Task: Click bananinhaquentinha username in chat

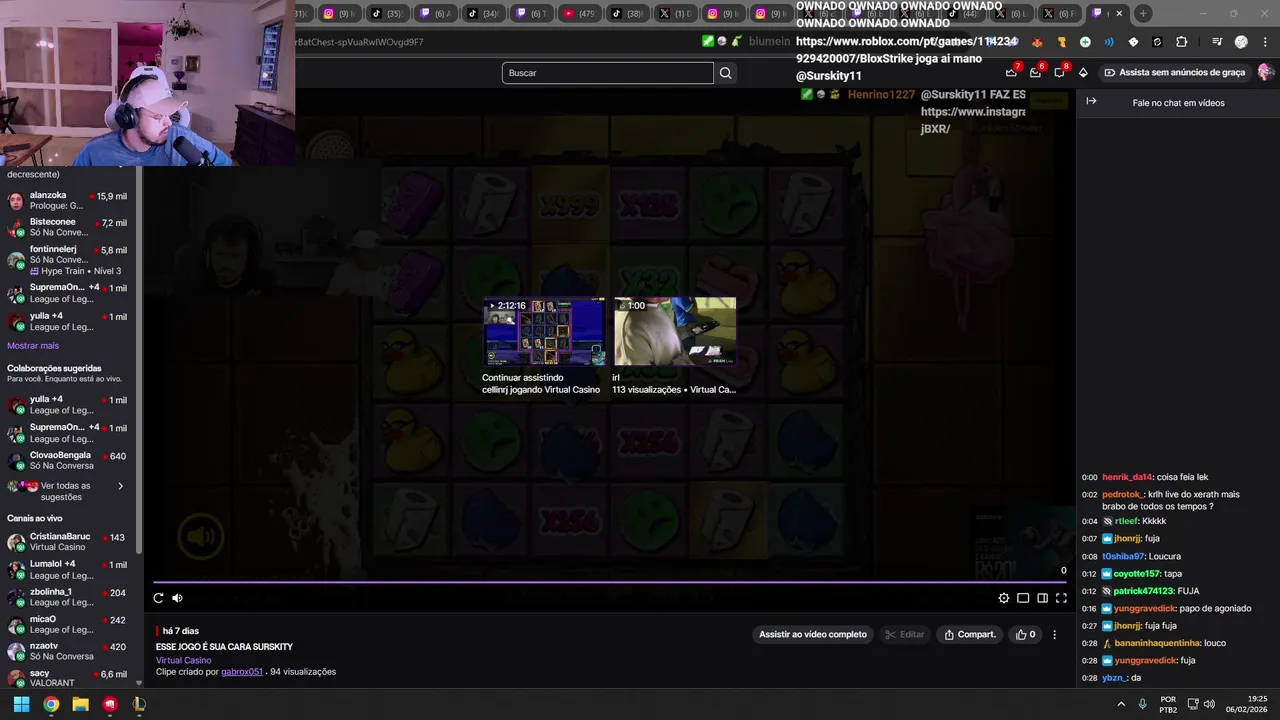Action: tap(1156, 643)
